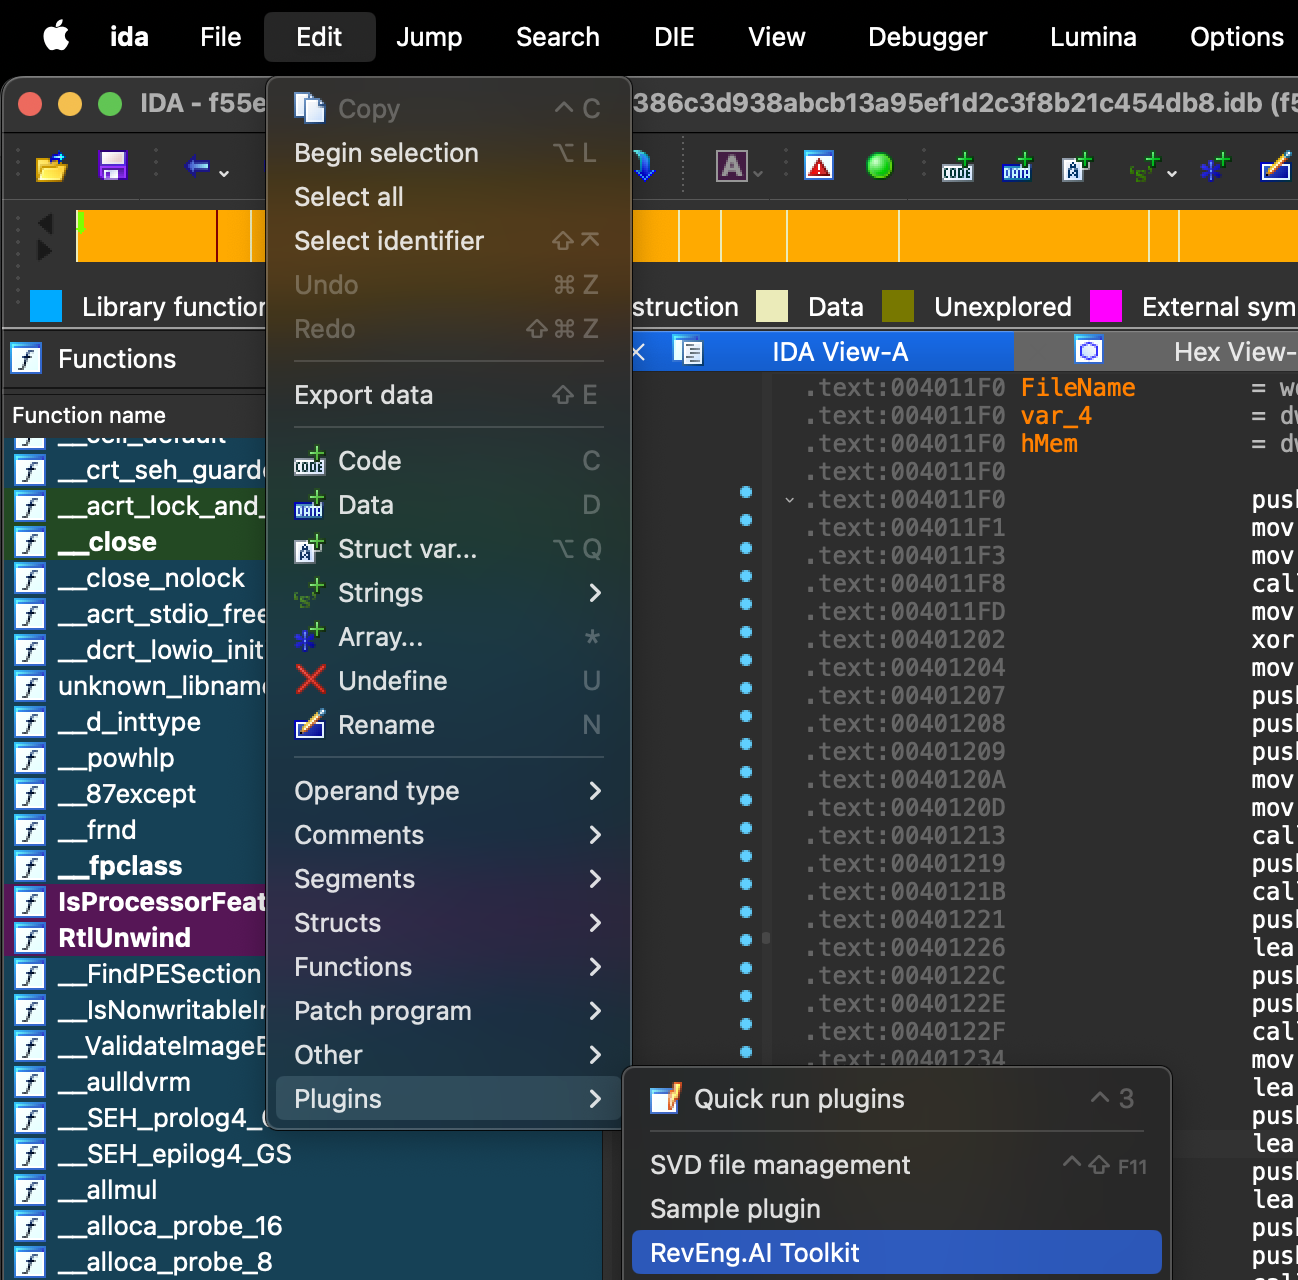Choose Array... menu entry

tap(449, 637)
